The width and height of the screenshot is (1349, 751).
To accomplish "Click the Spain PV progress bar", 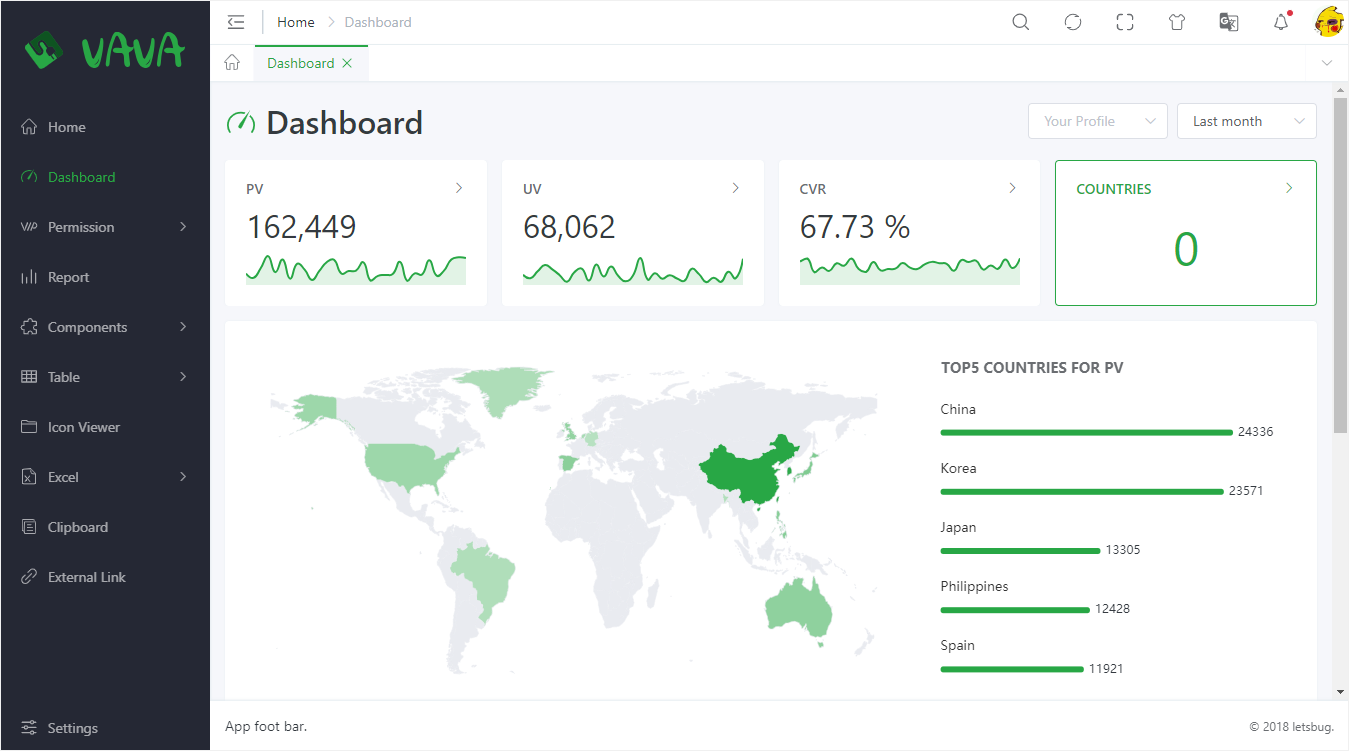I will 1012,668.
